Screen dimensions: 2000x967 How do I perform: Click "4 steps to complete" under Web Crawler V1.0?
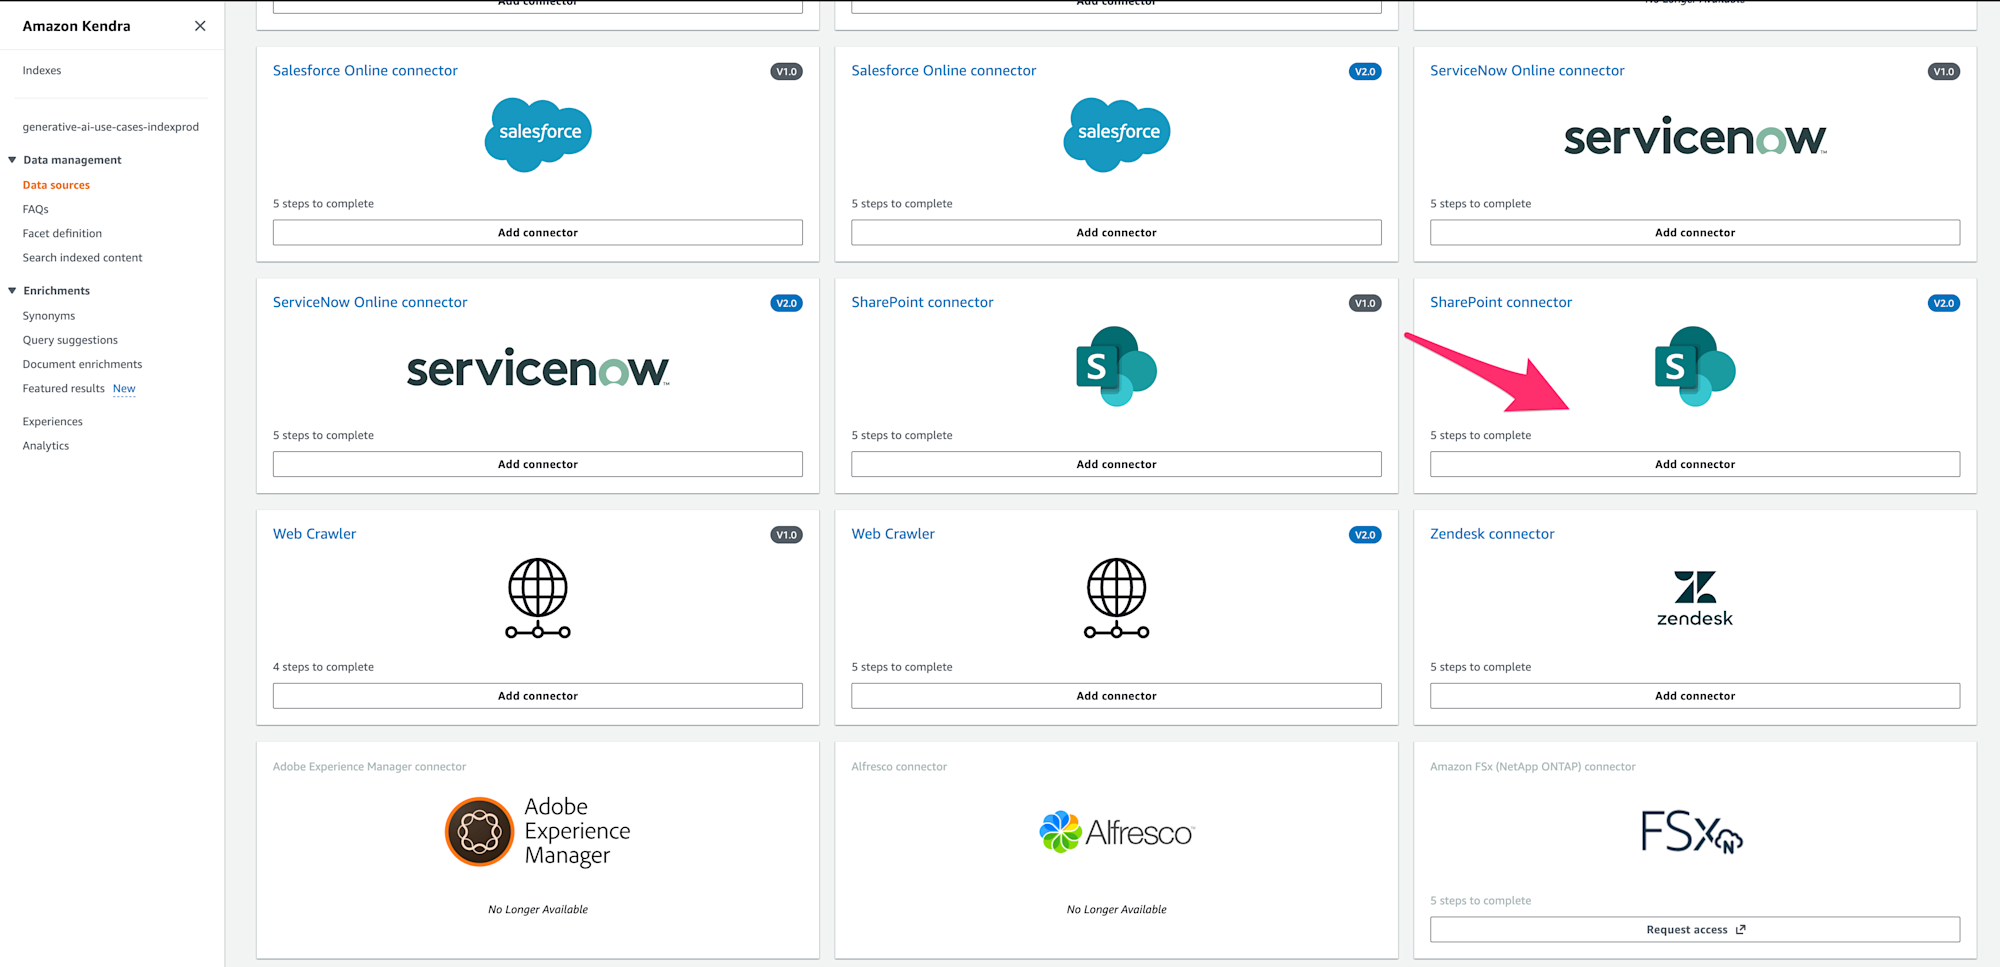323,668
